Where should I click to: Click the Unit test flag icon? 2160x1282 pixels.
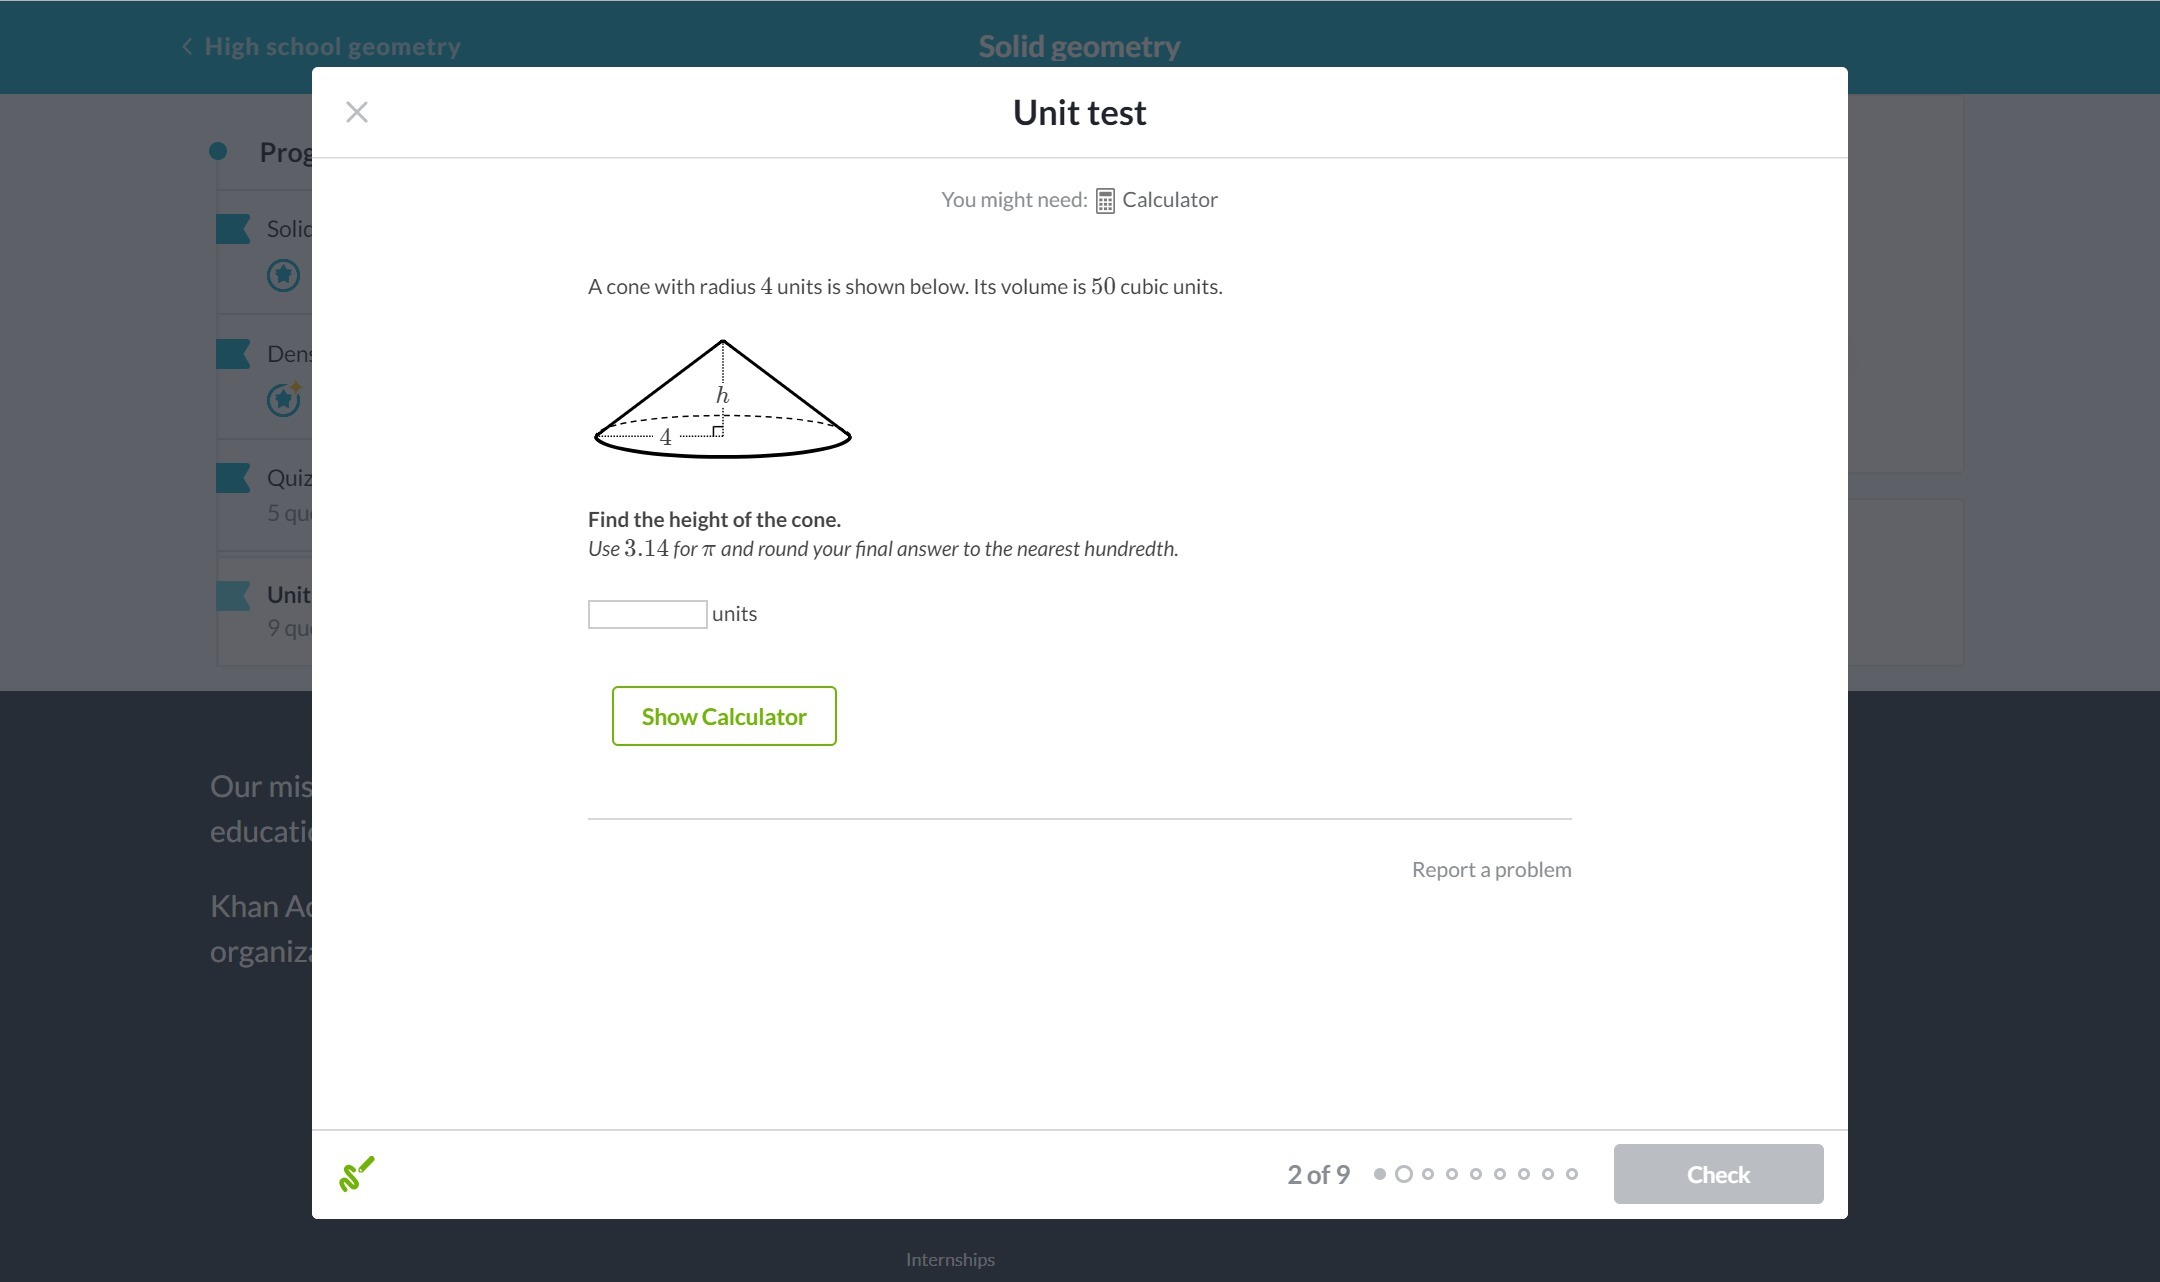233,596
